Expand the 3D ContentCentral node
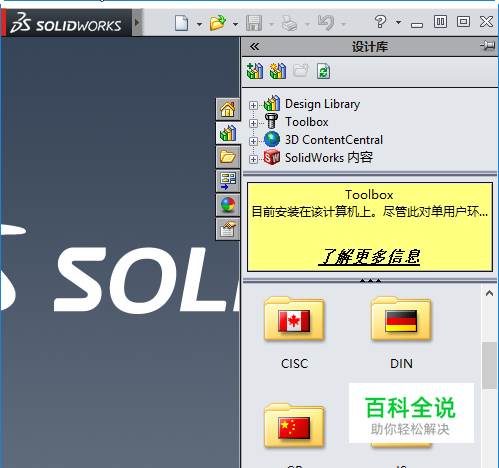Image resolution: width=499 pixels, height=468 pixels. tap(253, 141)
